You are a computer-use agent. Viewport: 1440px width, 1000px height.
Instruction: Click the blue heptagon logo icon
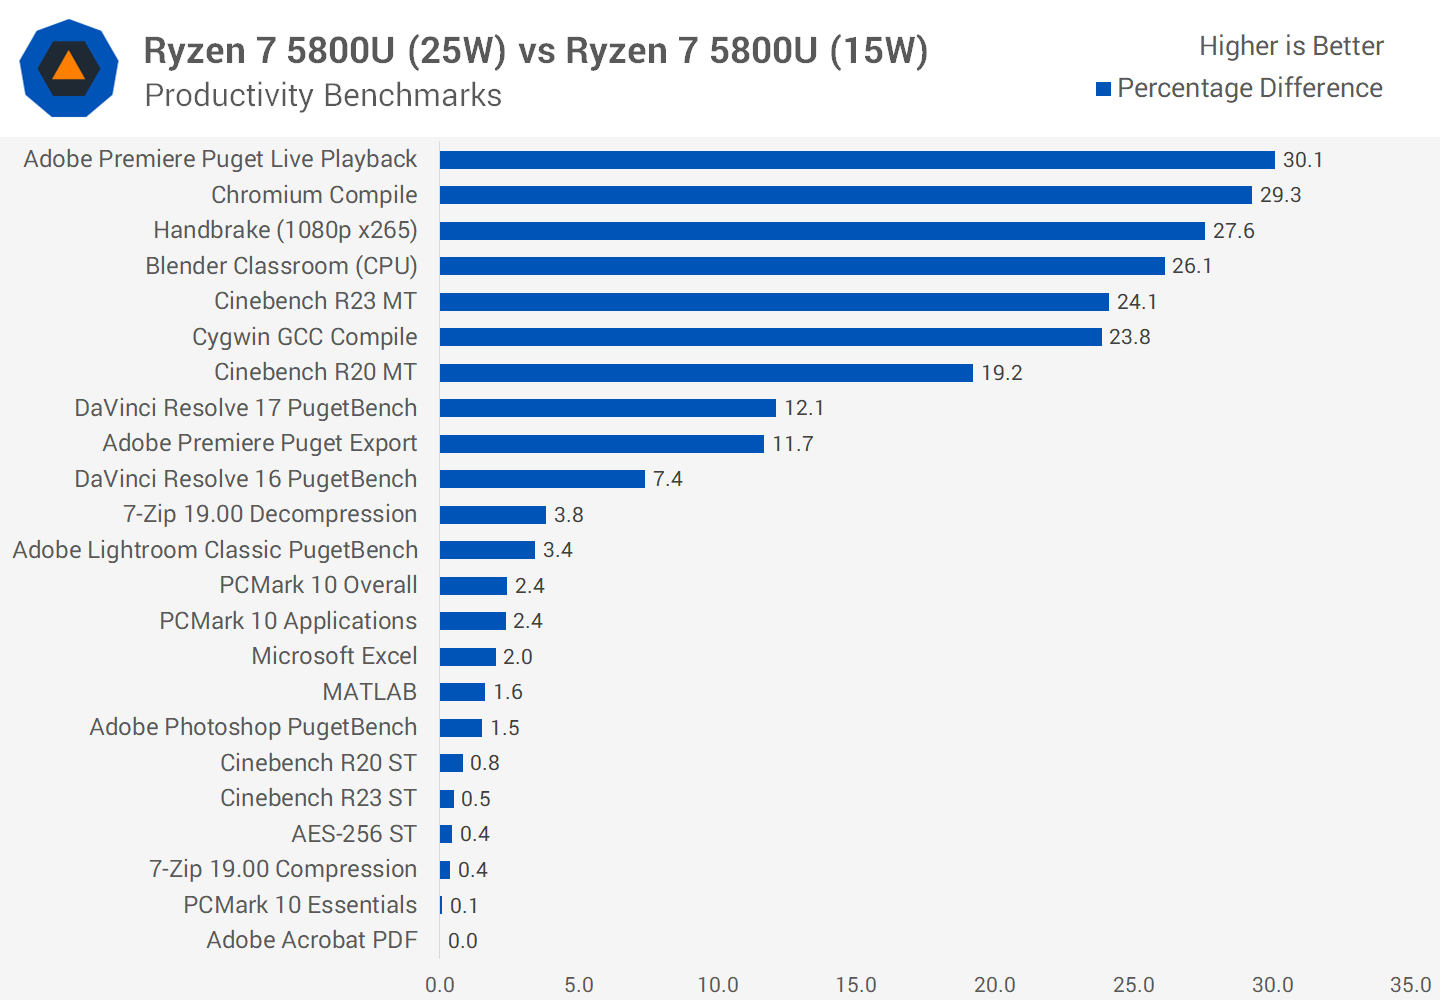click(x=69, y=68)
